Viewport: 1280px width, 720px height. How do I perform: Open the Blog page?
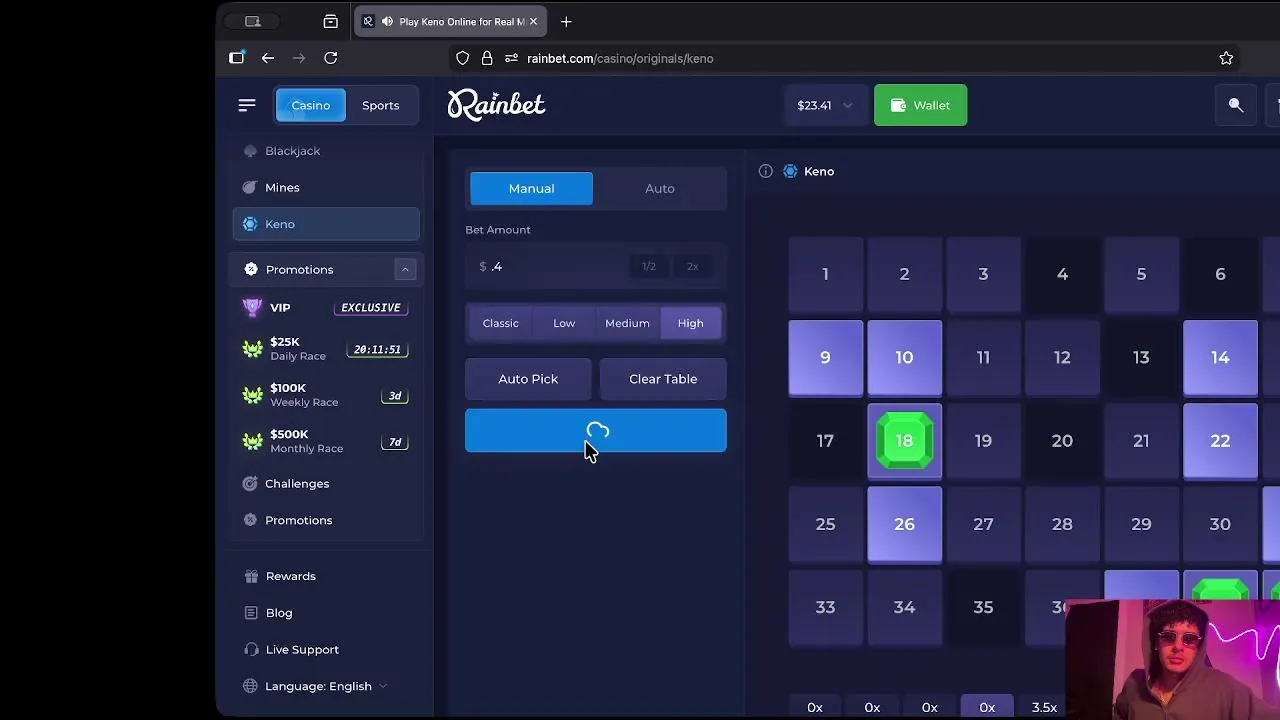pyautogui.click(x=279, y=613)
